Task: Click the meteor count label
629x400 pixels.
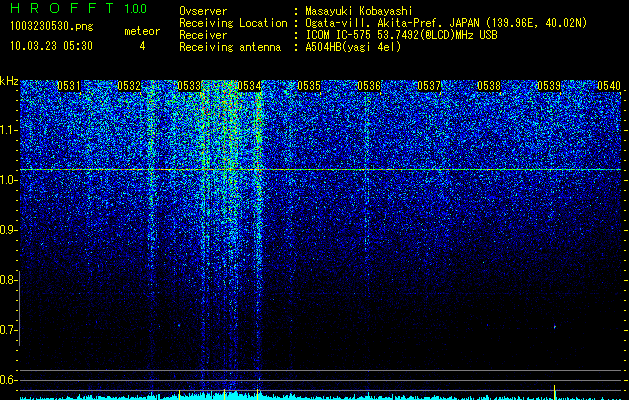Action: (142, 31)
